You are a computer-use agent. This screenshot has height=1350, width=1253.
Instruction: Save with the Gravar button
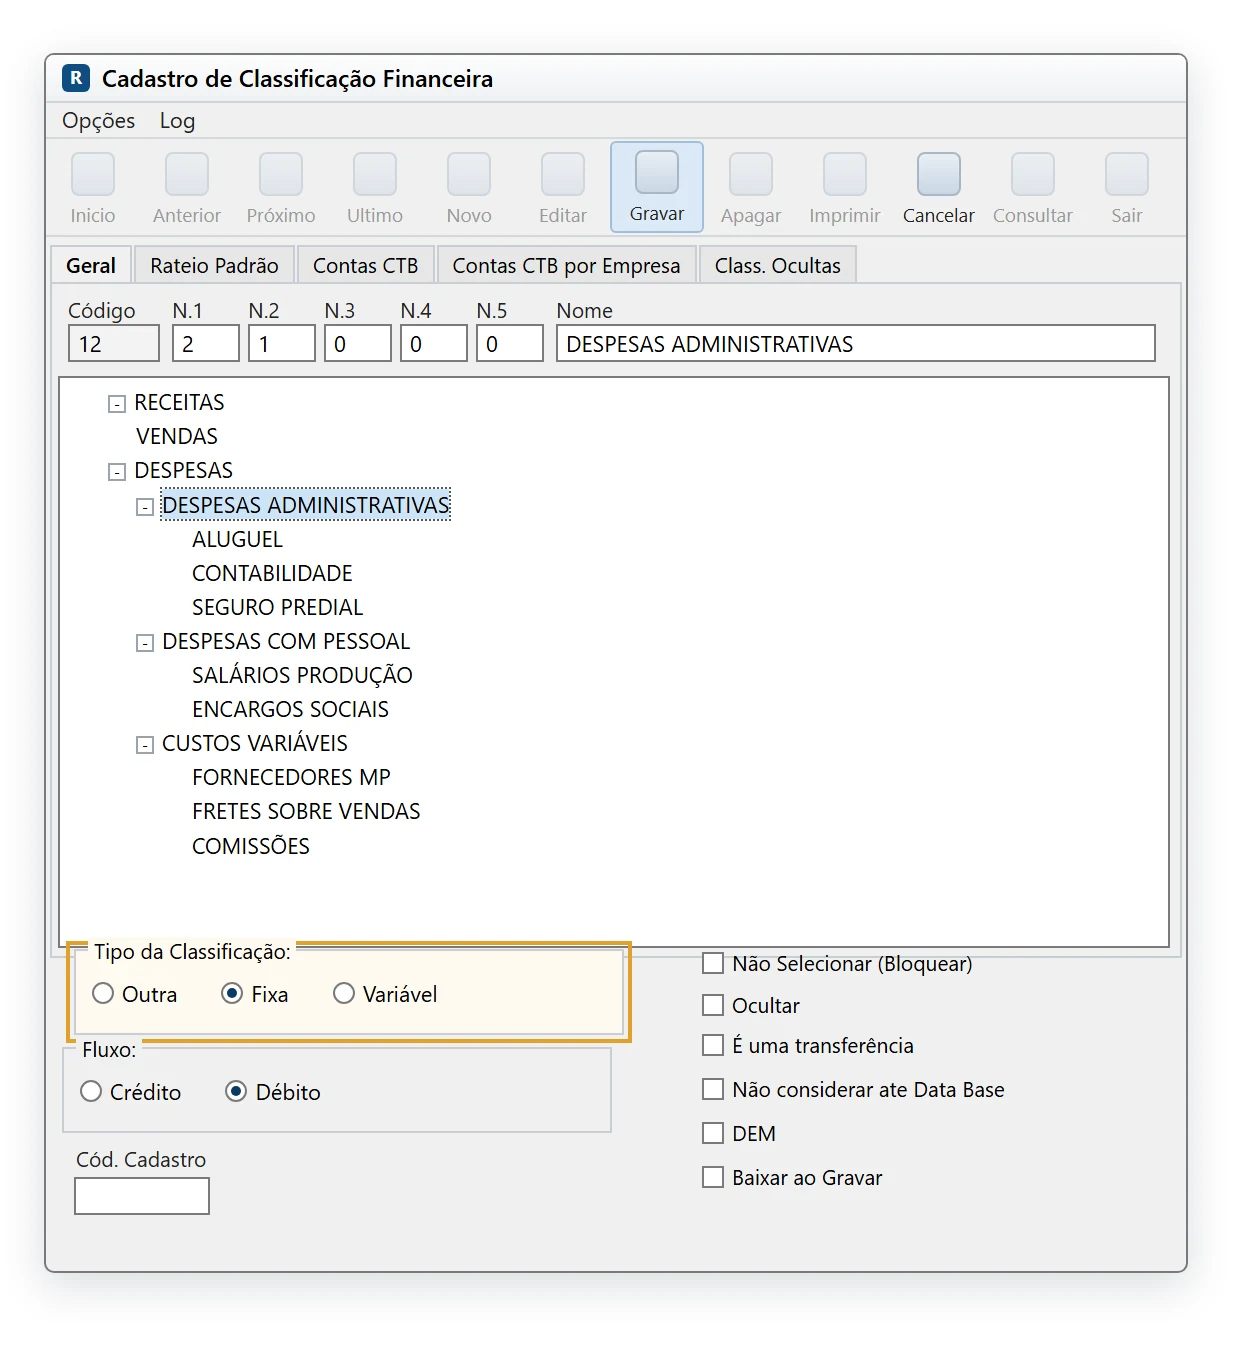tap(657, 187)
